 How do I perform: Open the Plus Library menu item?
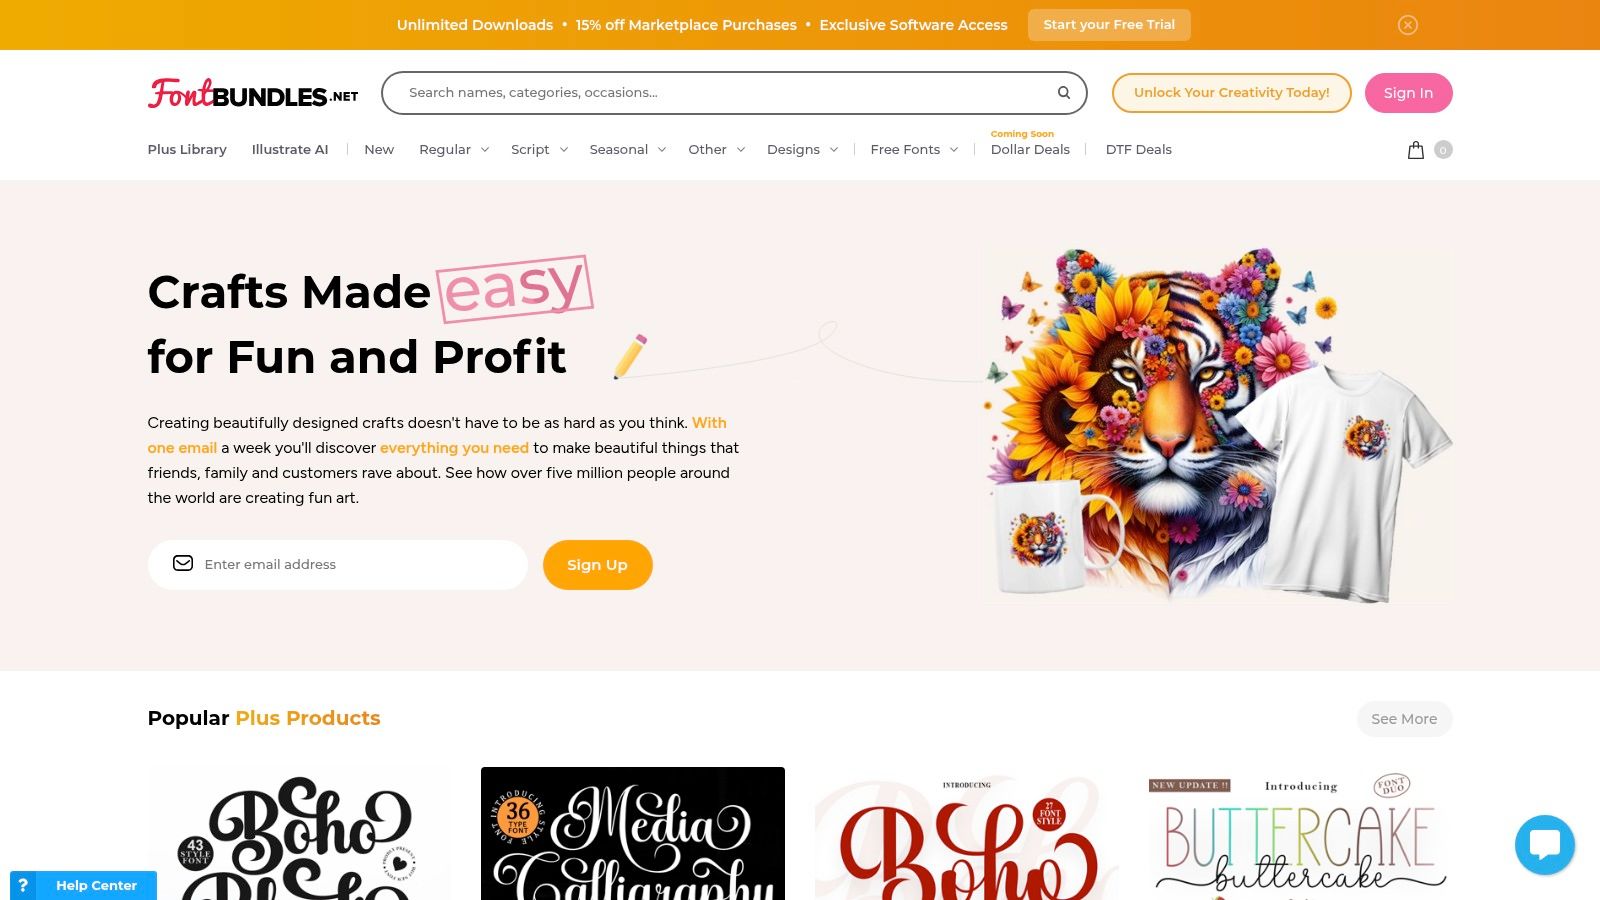click(x=187, y=150)
